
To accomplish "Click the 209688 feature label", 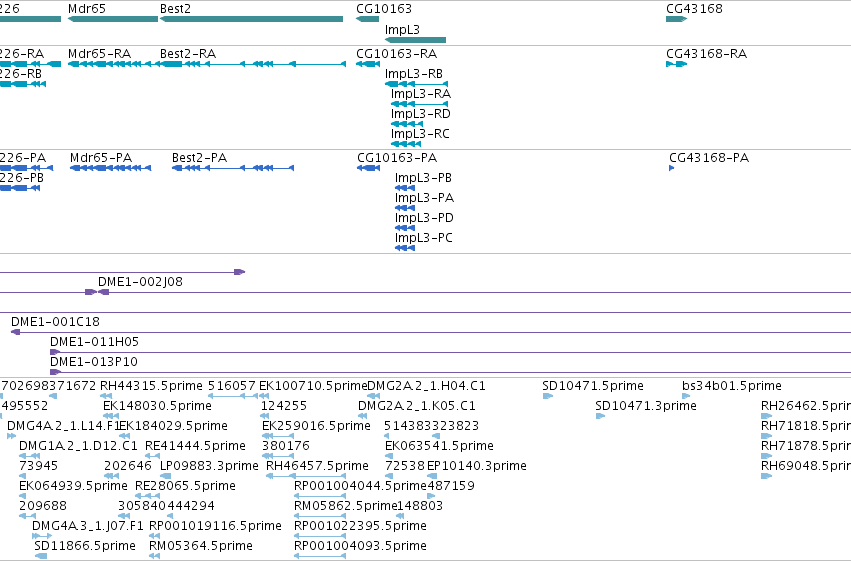I will coord(43,506).
